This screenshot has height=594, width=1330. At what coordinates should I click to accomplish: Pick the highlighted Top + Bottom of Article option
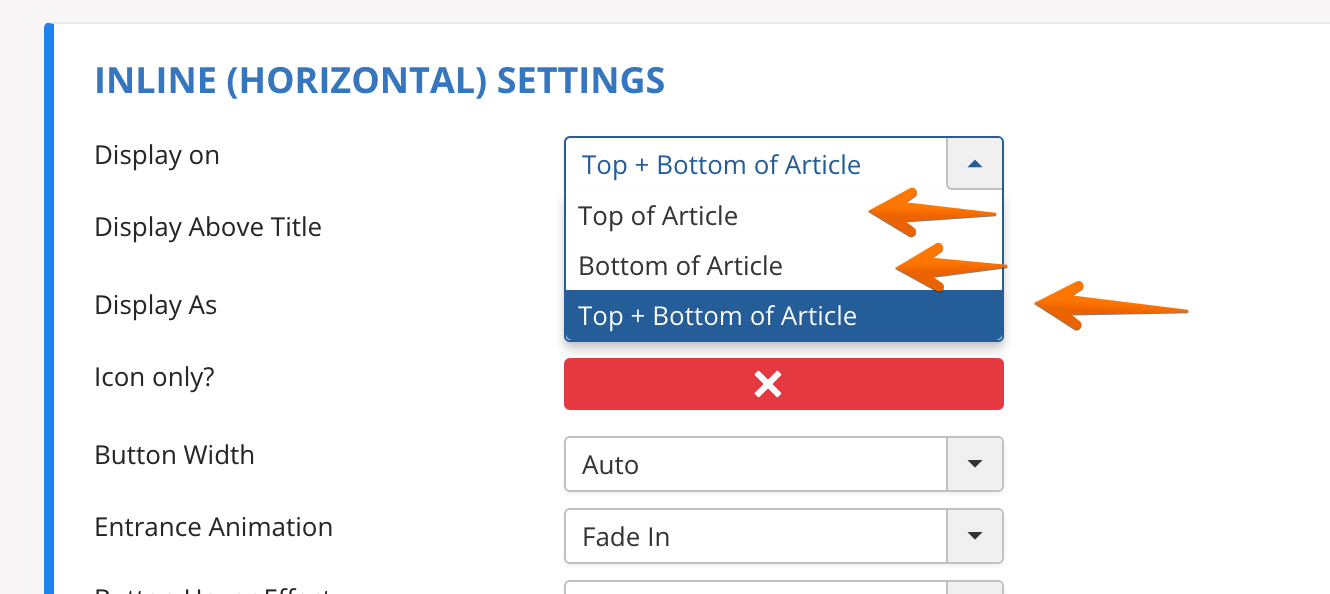[x=717, y=316]
